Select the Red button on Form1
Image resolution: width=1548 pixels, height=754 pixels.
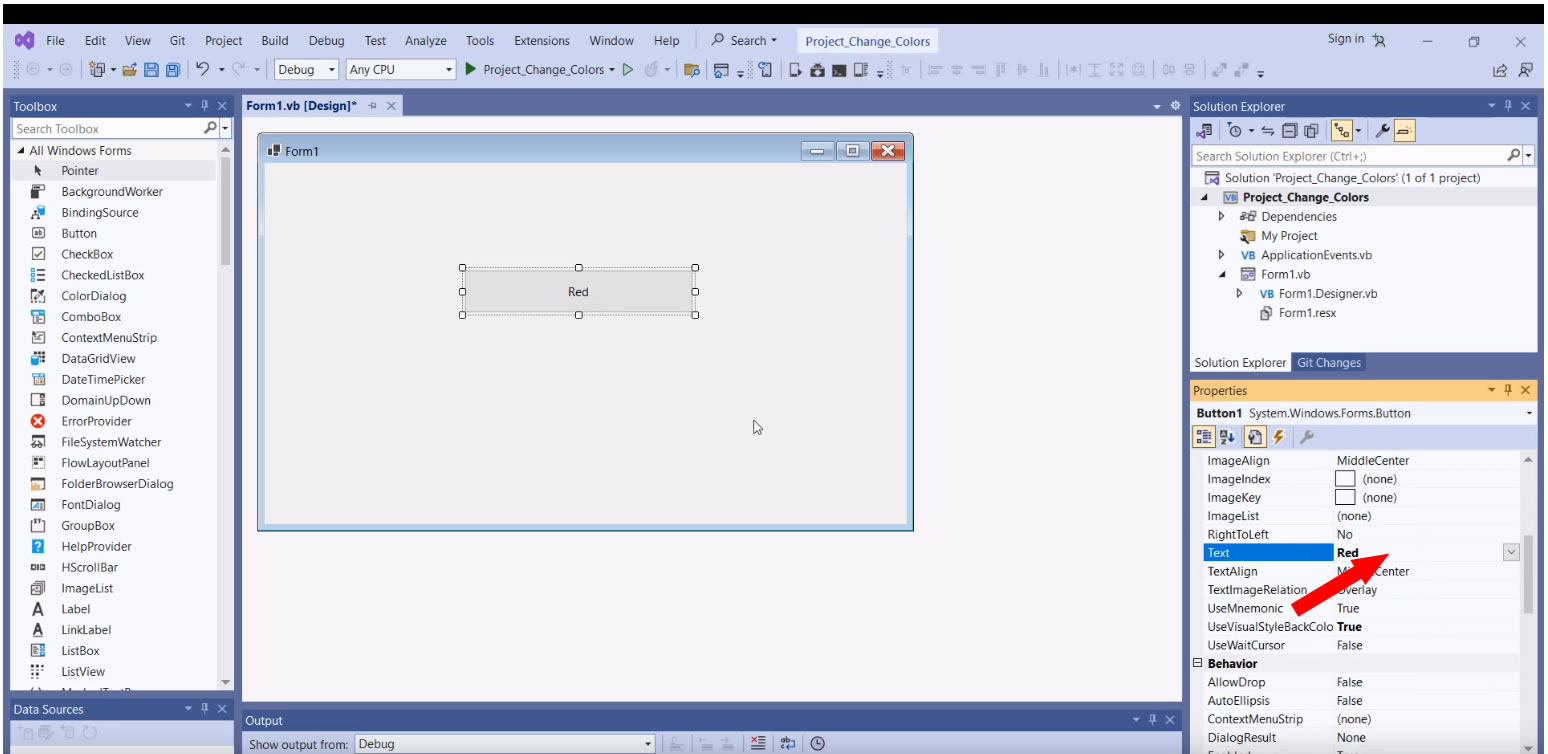click(578, 292)
